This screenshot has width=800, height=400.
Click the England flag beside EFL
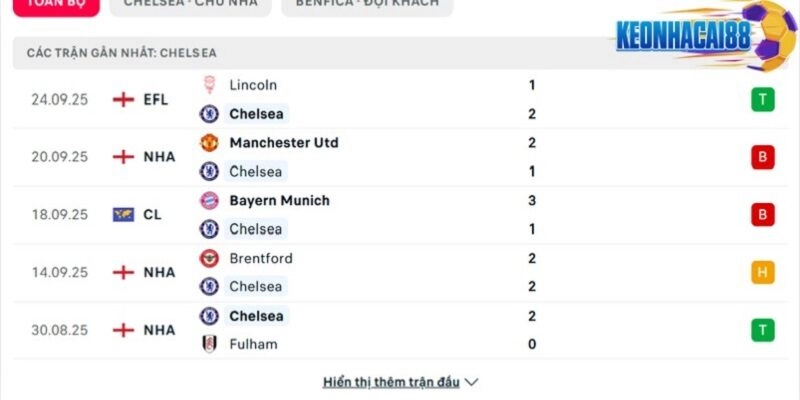pyautogui.click(x=124, y=99)
